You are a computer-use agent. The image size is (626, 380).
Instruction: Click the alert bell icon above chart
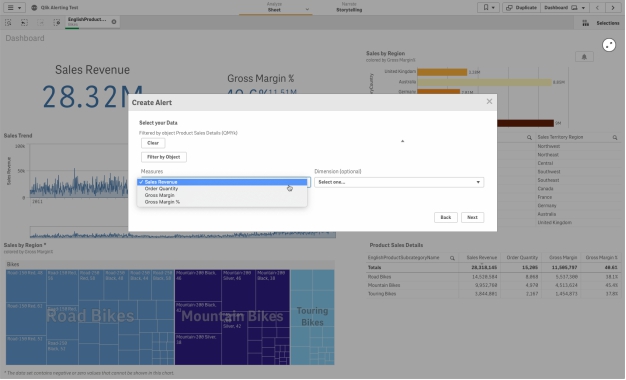tap(584, 57)
